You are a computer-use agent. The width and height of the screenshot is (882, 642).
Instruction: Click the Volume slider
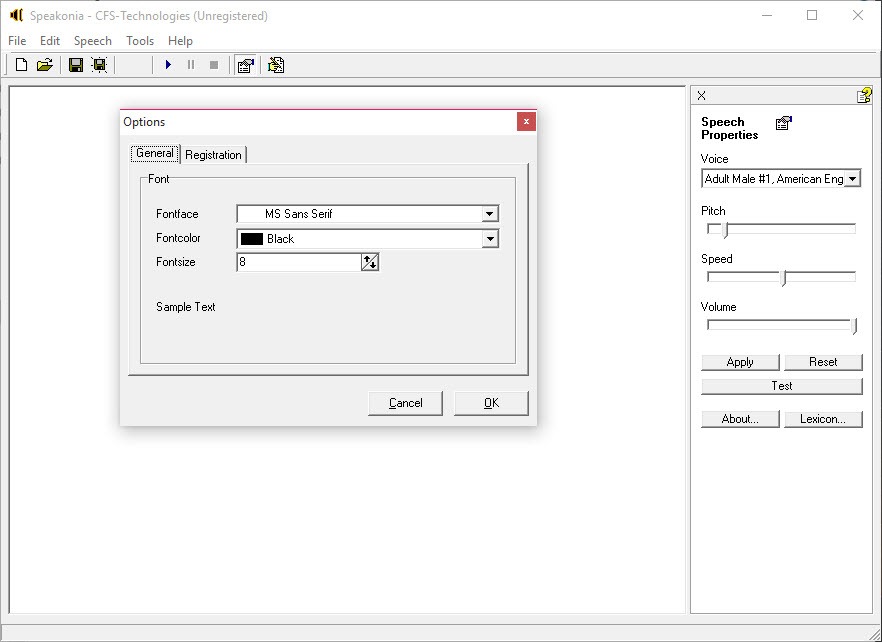(781, 325)
